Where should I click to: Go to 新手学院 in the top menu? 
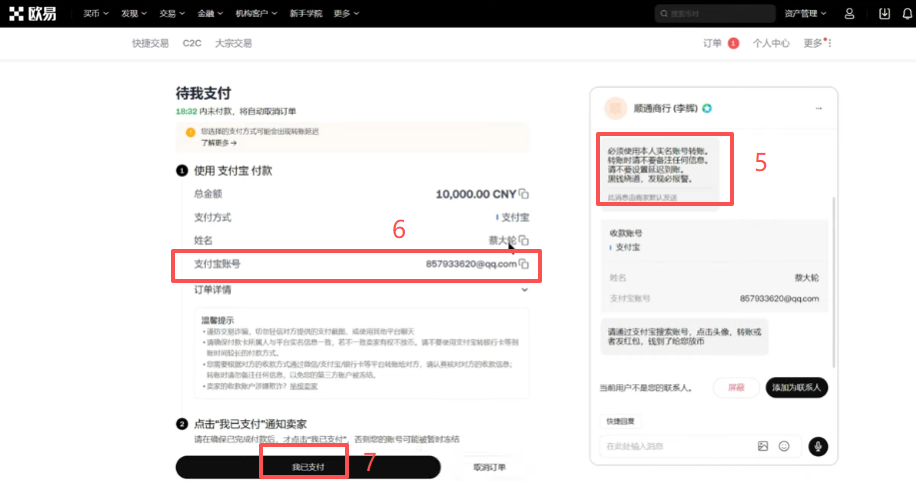[306, 13]
